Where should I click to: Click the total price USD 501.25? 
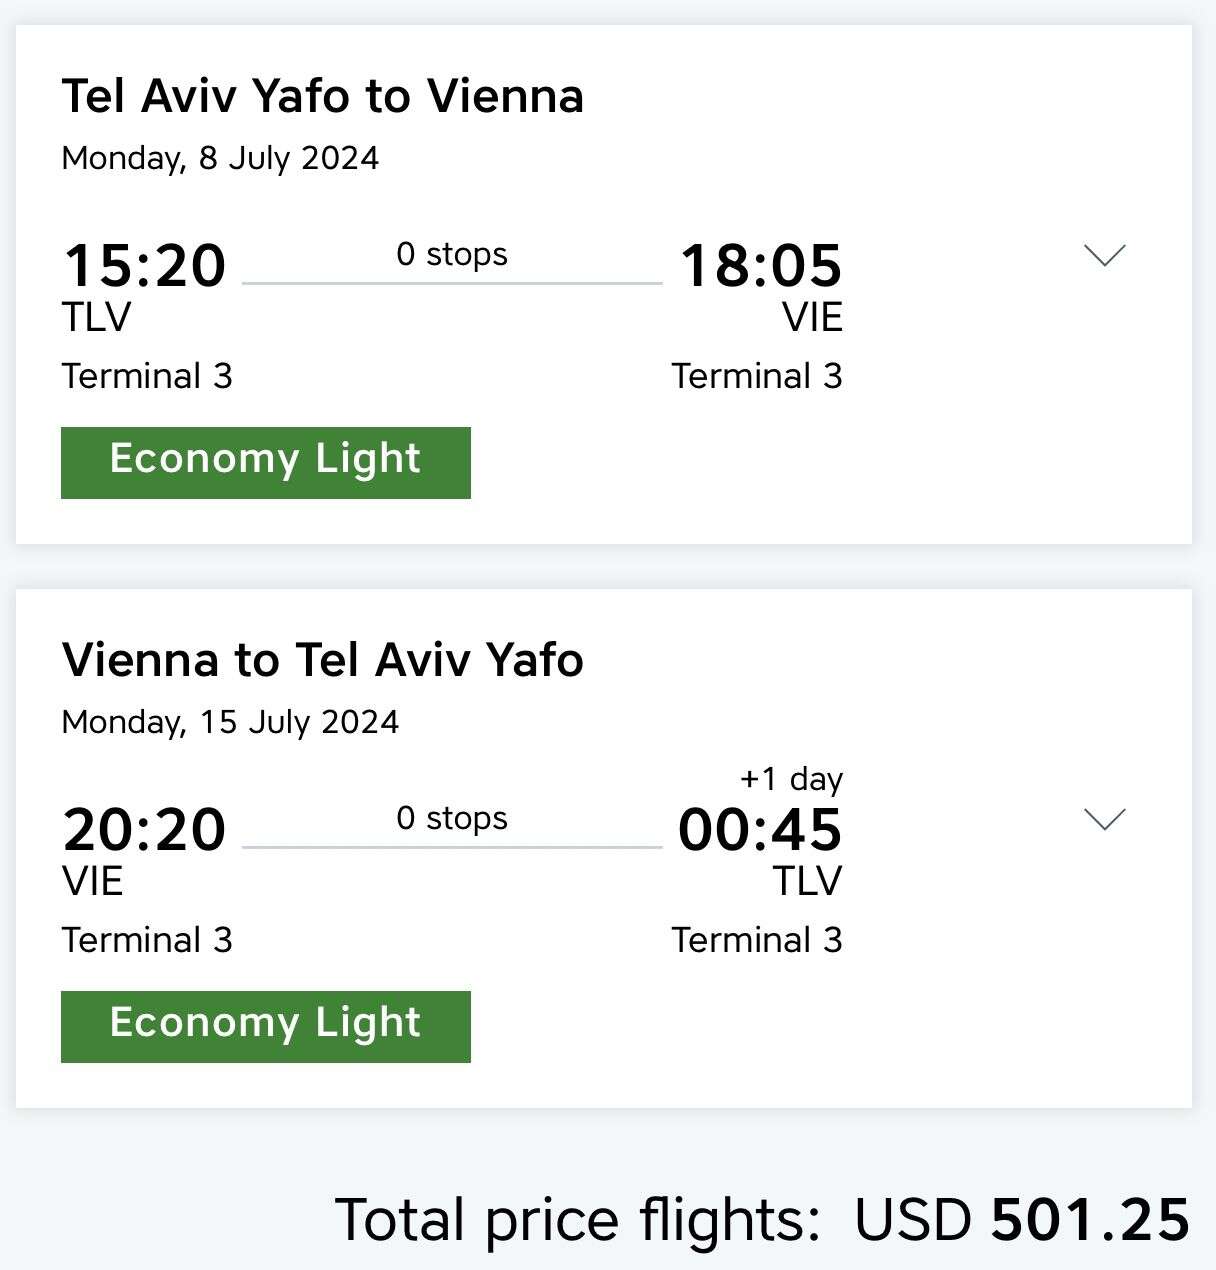coord(1020,1220)
